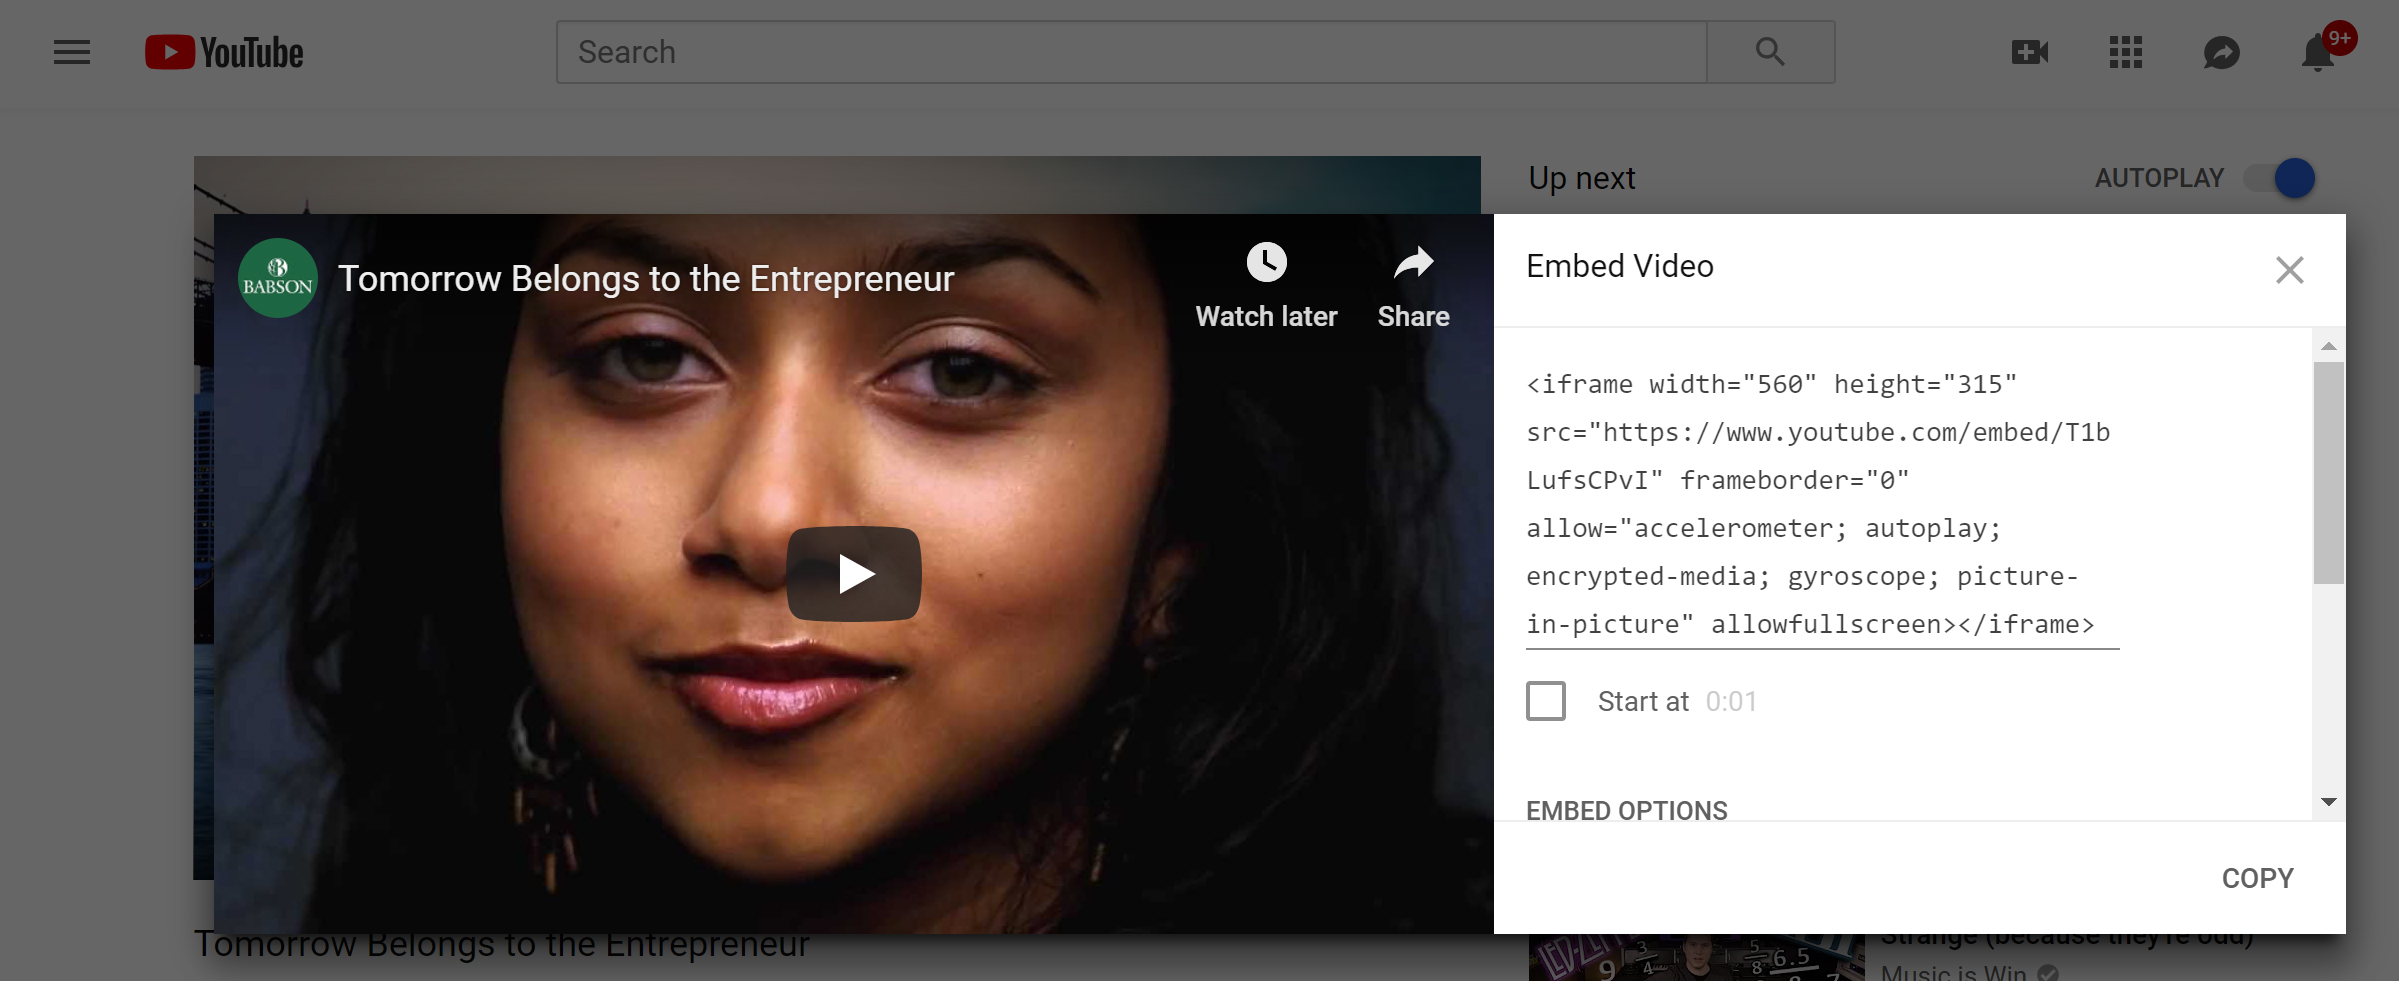Screen dimensions: 2399x981
Task: Click the Watch later clock icon
Action: tap(1266, 264)
